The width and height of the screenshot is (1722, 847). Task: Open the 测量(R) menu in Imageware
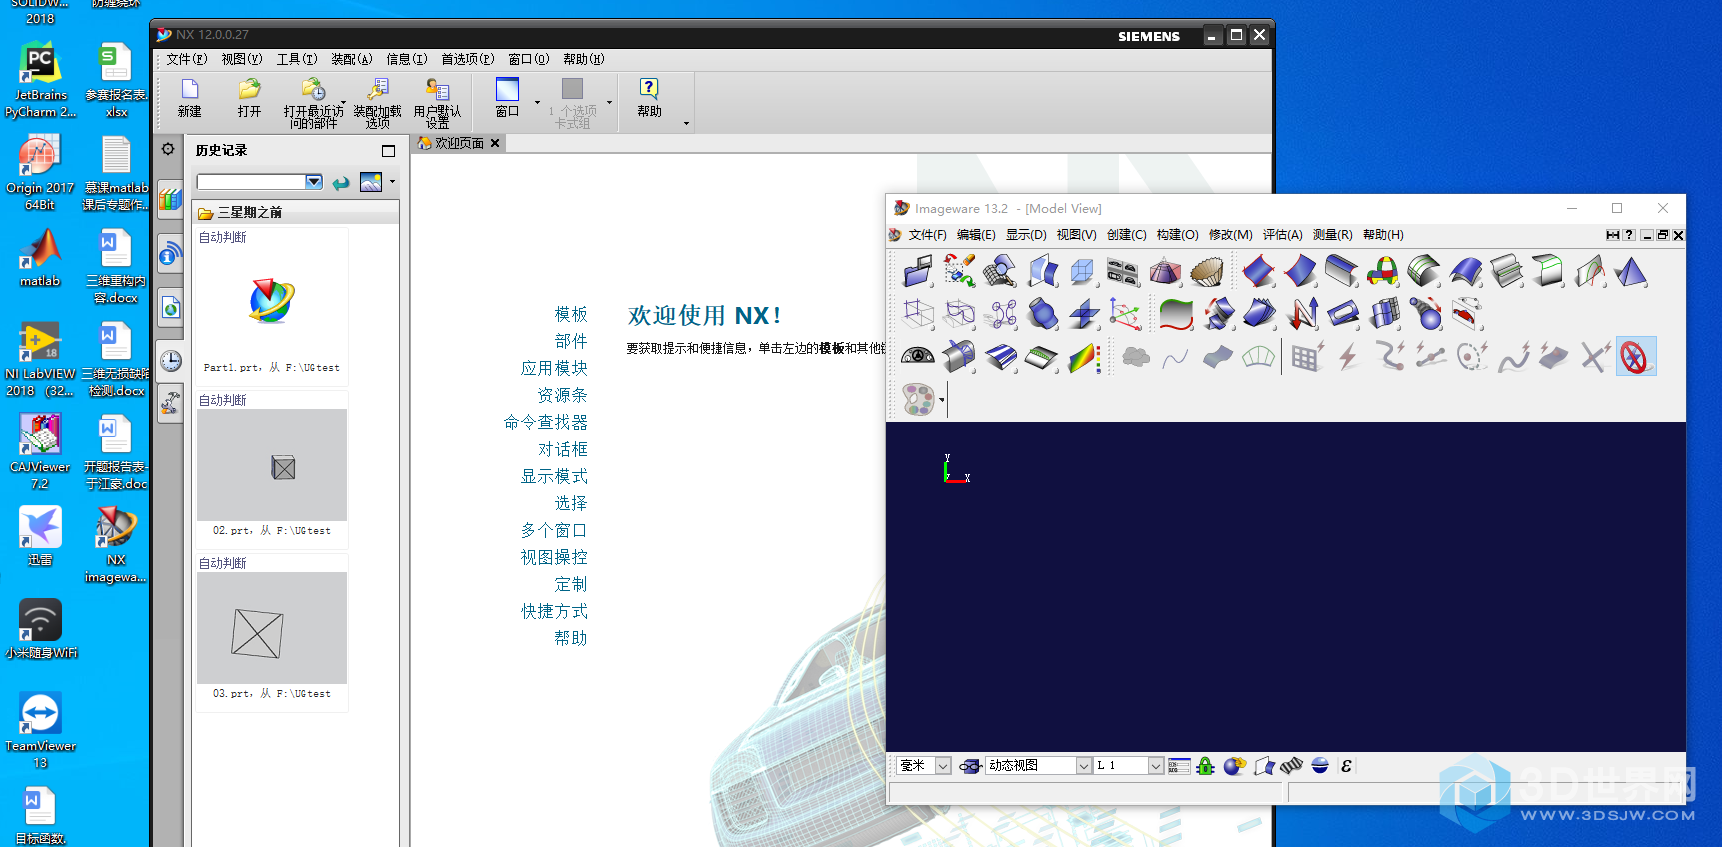pyautogui.click(x=1332, y=235)
